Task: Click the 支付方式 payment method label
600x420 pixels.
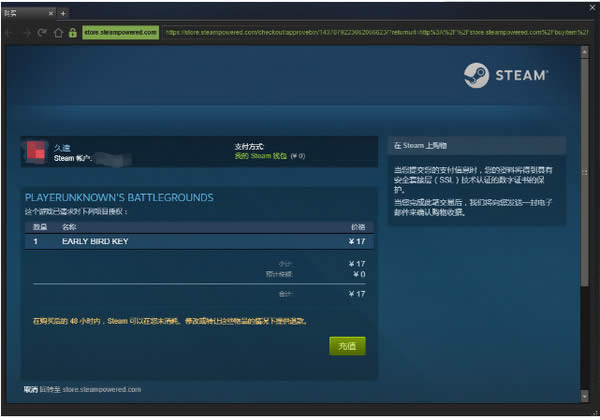Action: pos(249,147)
